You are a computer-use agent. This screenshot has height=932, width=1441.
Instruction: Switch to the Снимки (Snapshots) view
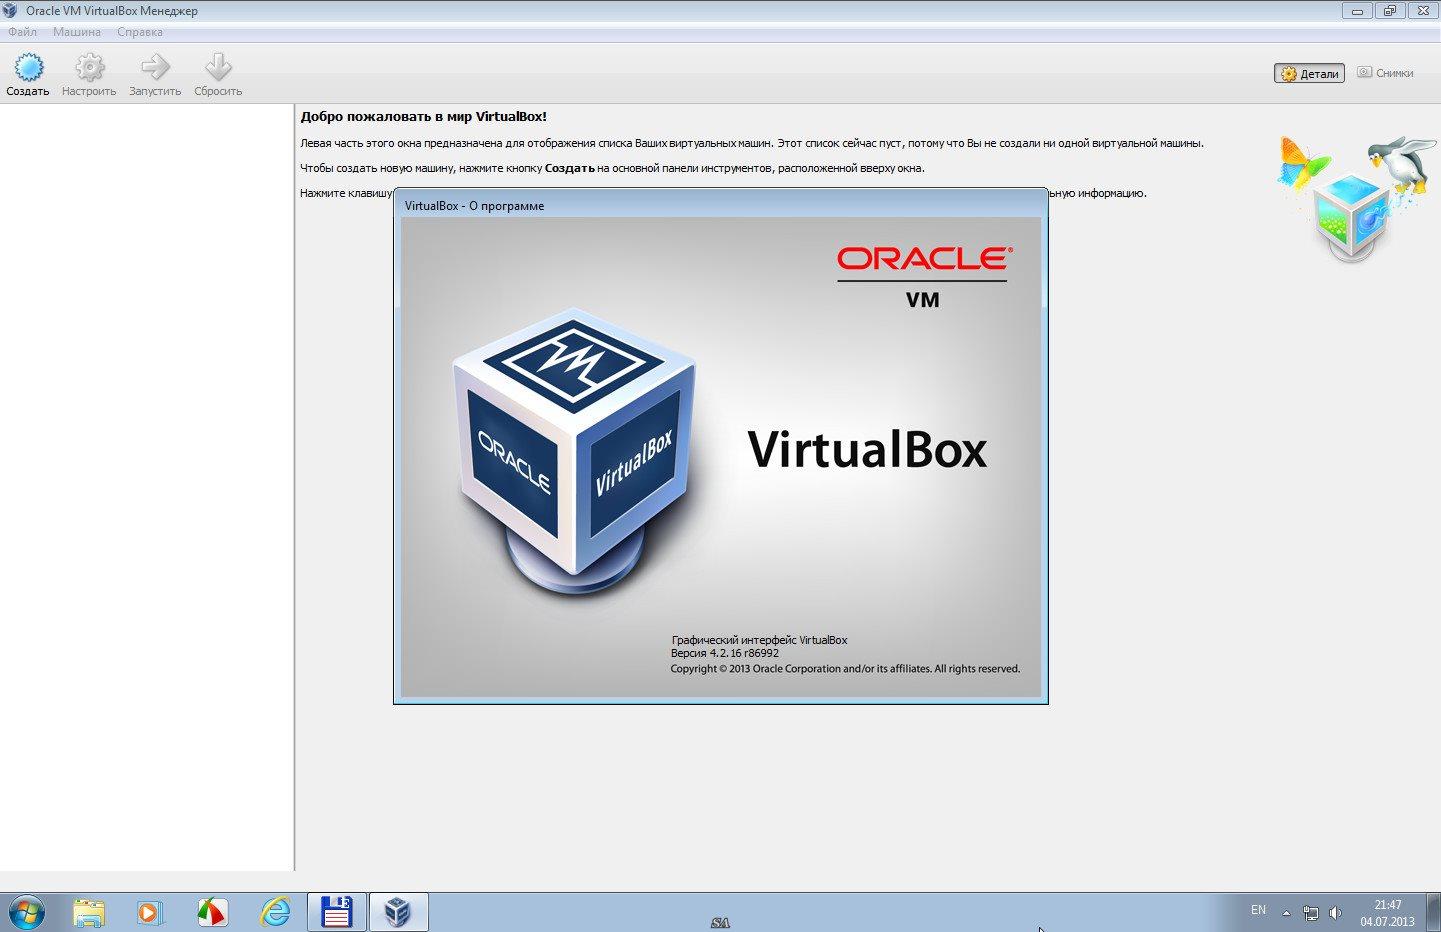[1385, 73]
